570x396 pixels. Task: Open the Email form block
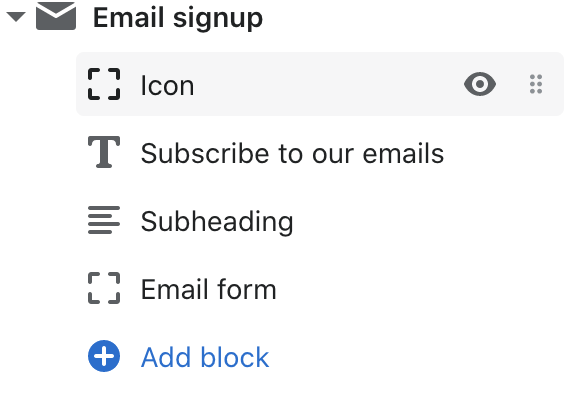pyautogui.click(x=209, y=289)
